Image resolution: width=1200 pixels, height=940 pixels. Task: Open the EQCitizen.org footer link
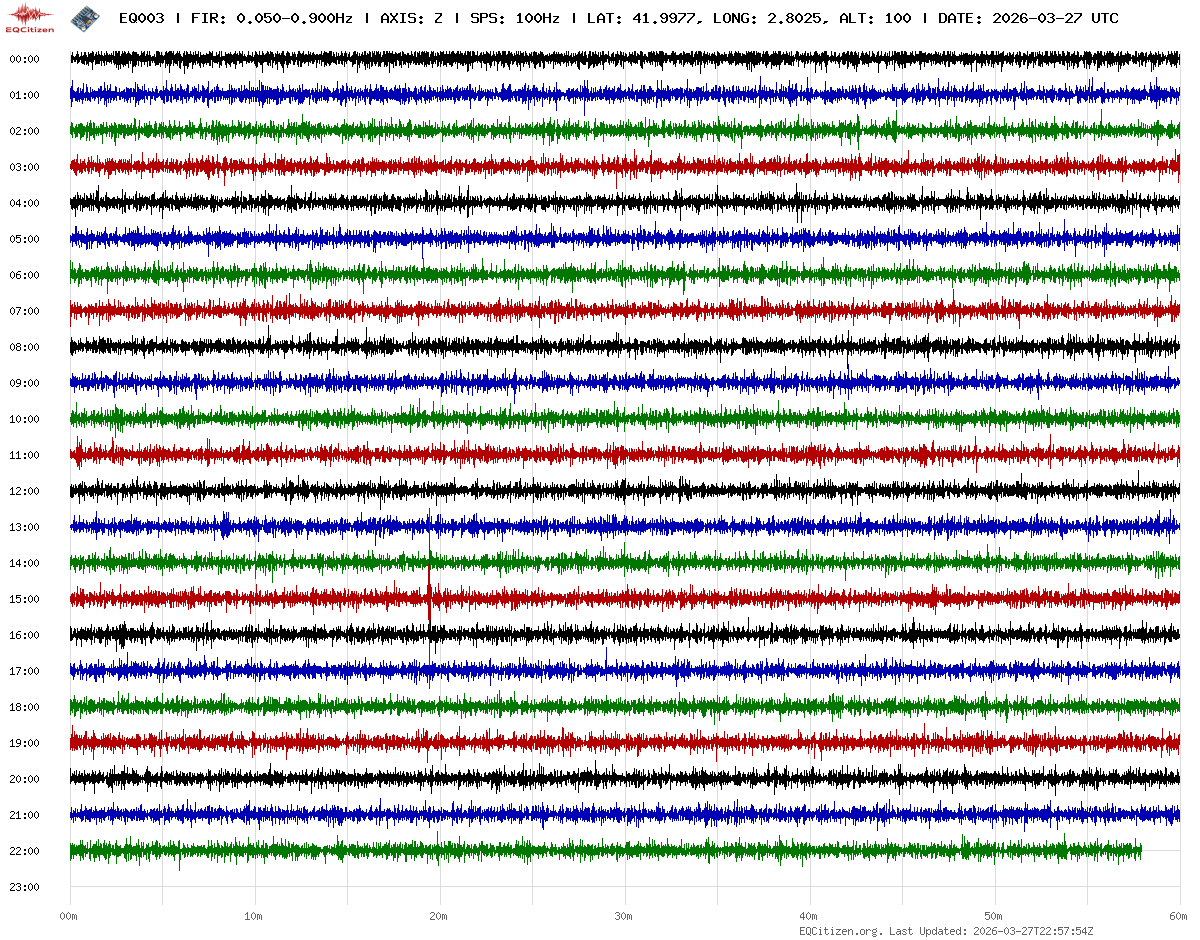tap(840, 931)
